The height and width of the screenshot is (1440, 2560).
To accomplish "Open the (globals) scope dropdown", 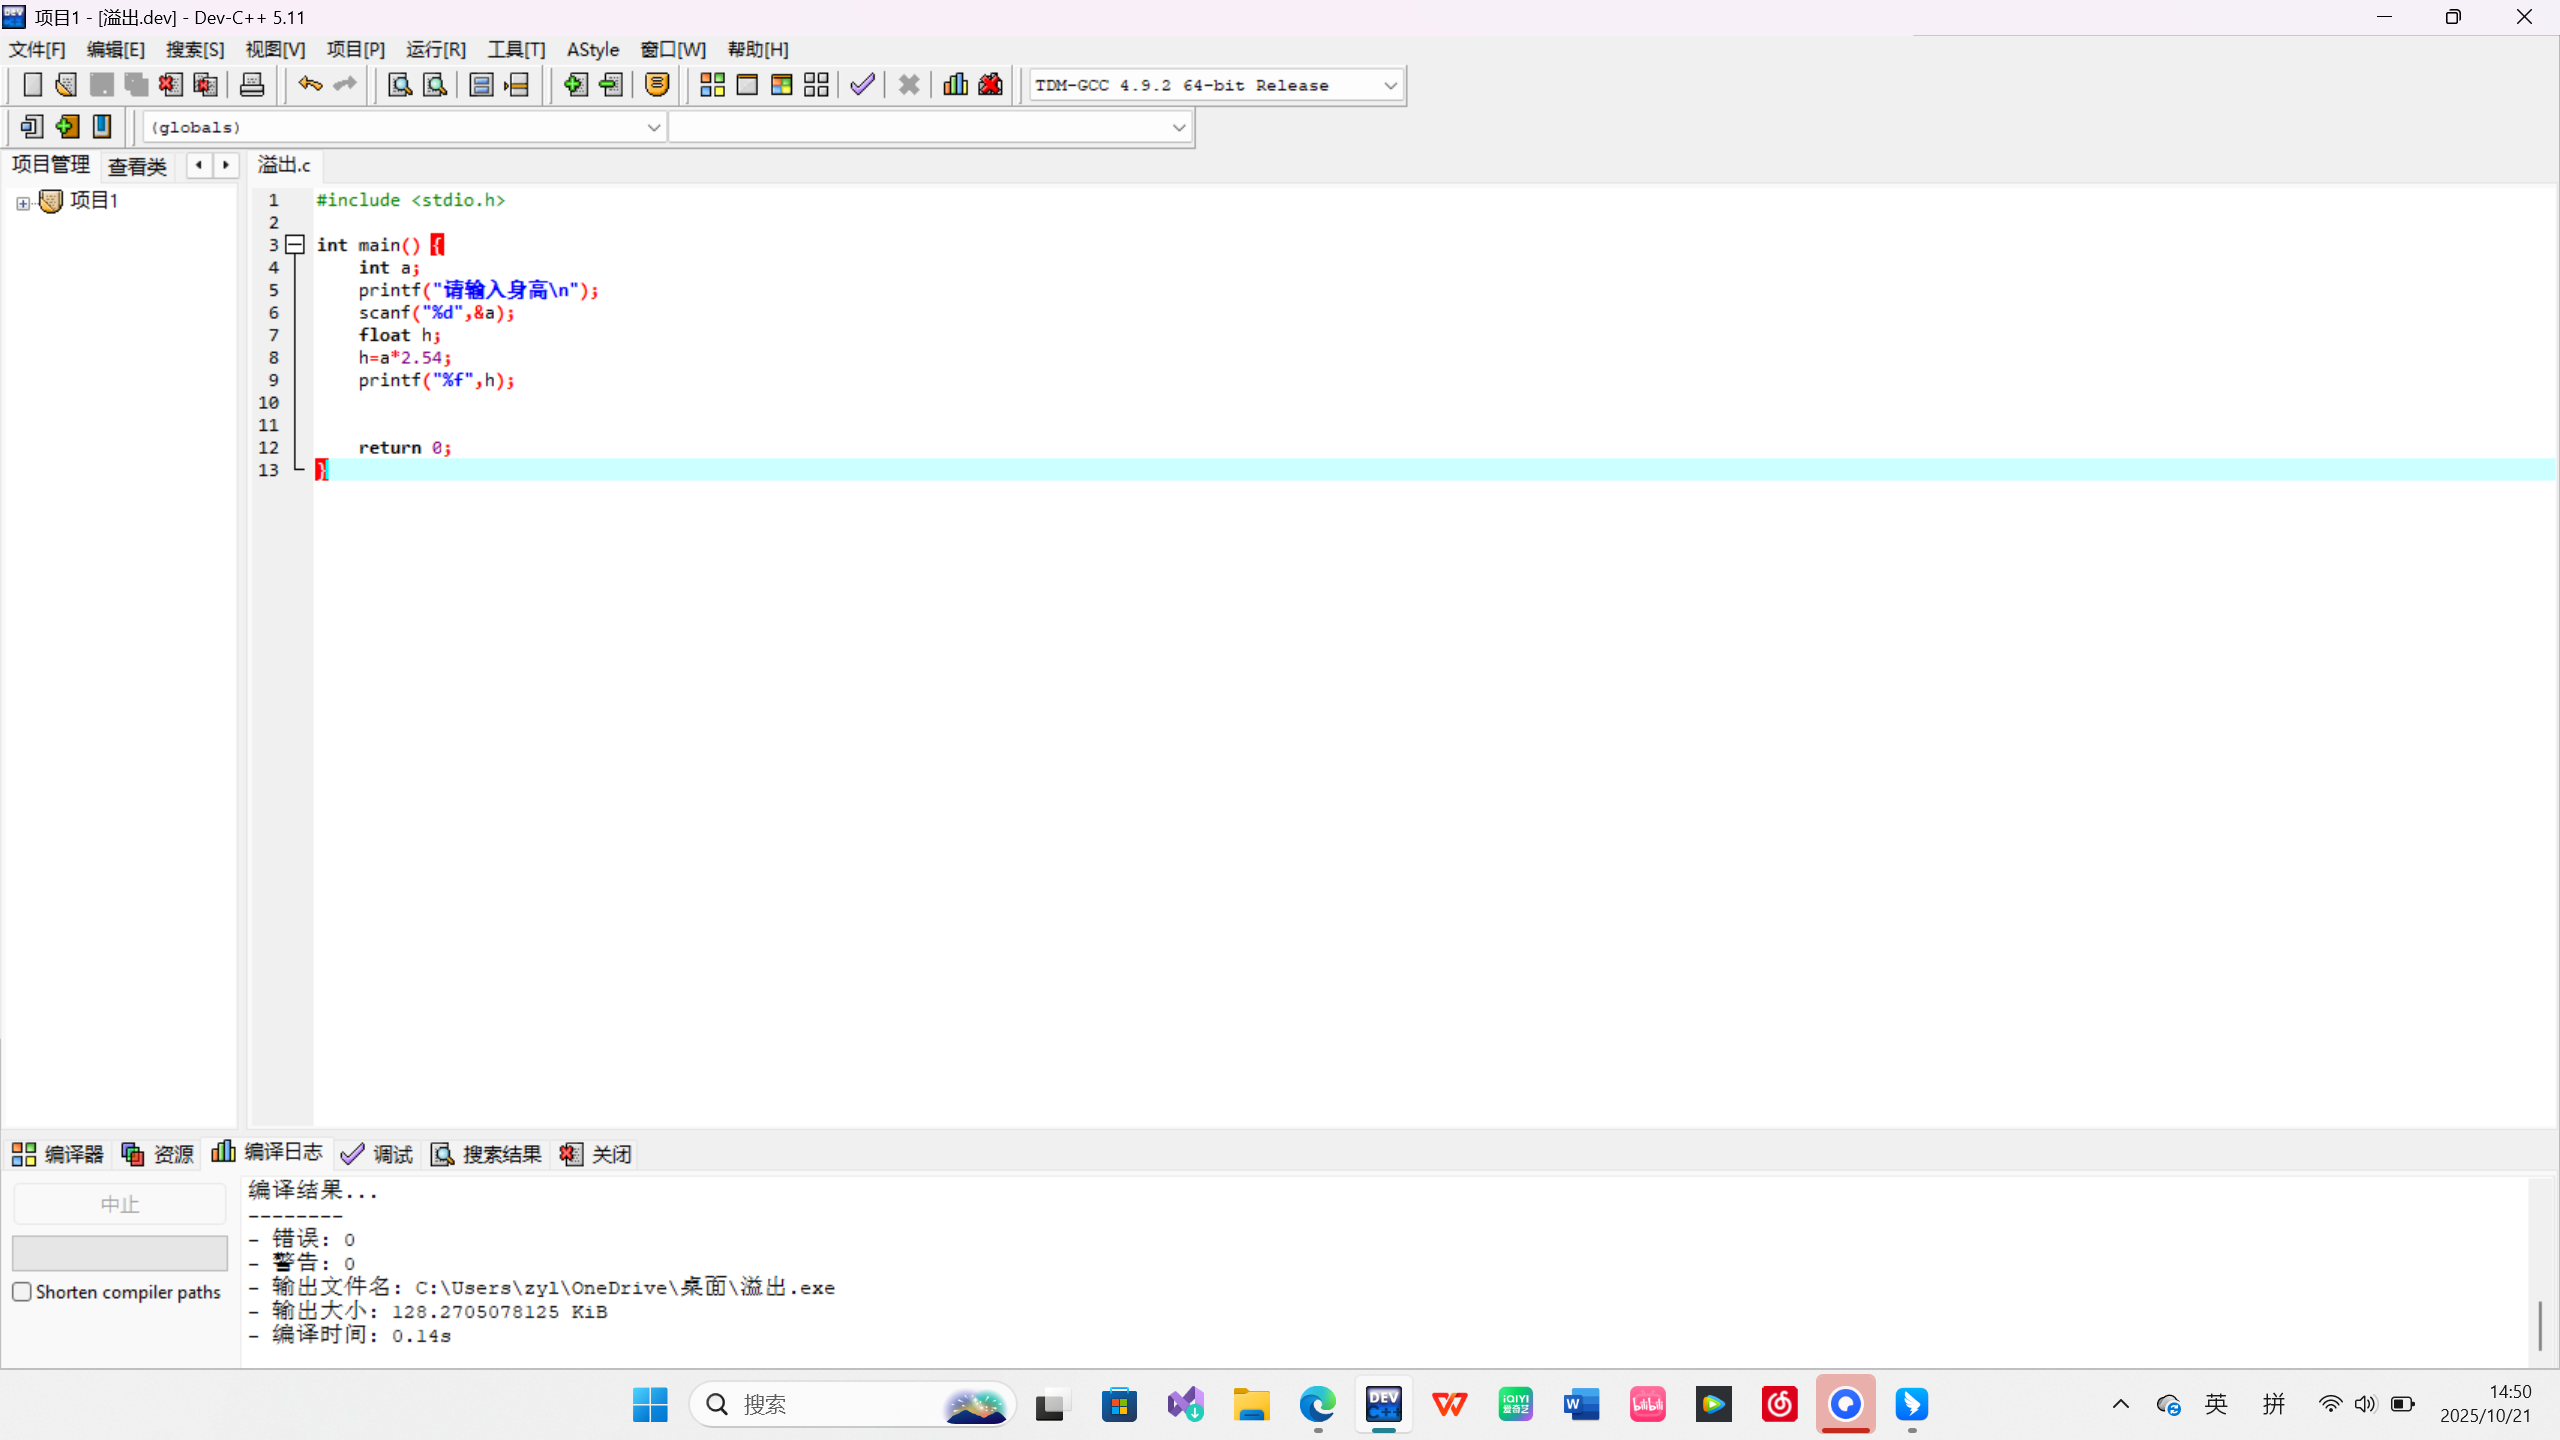I will [653, 128].
